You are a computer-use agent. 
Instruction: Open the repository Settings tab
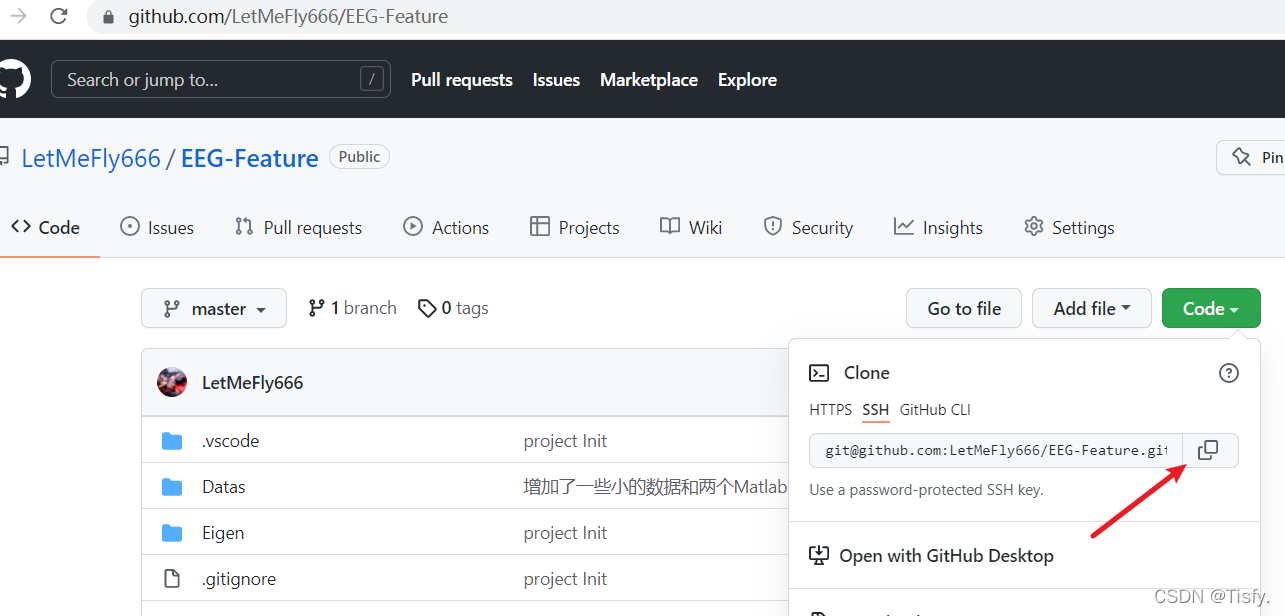coord(1069,227)
